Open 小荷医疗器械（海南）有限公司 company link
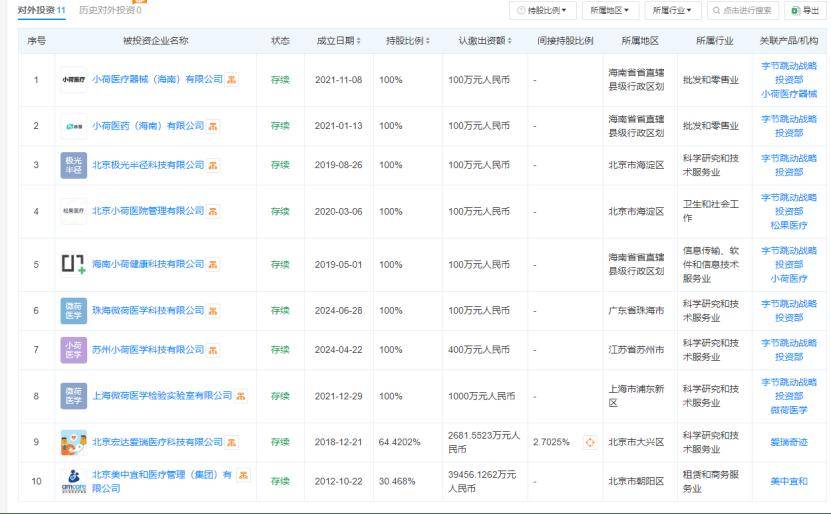 (157, 79)
